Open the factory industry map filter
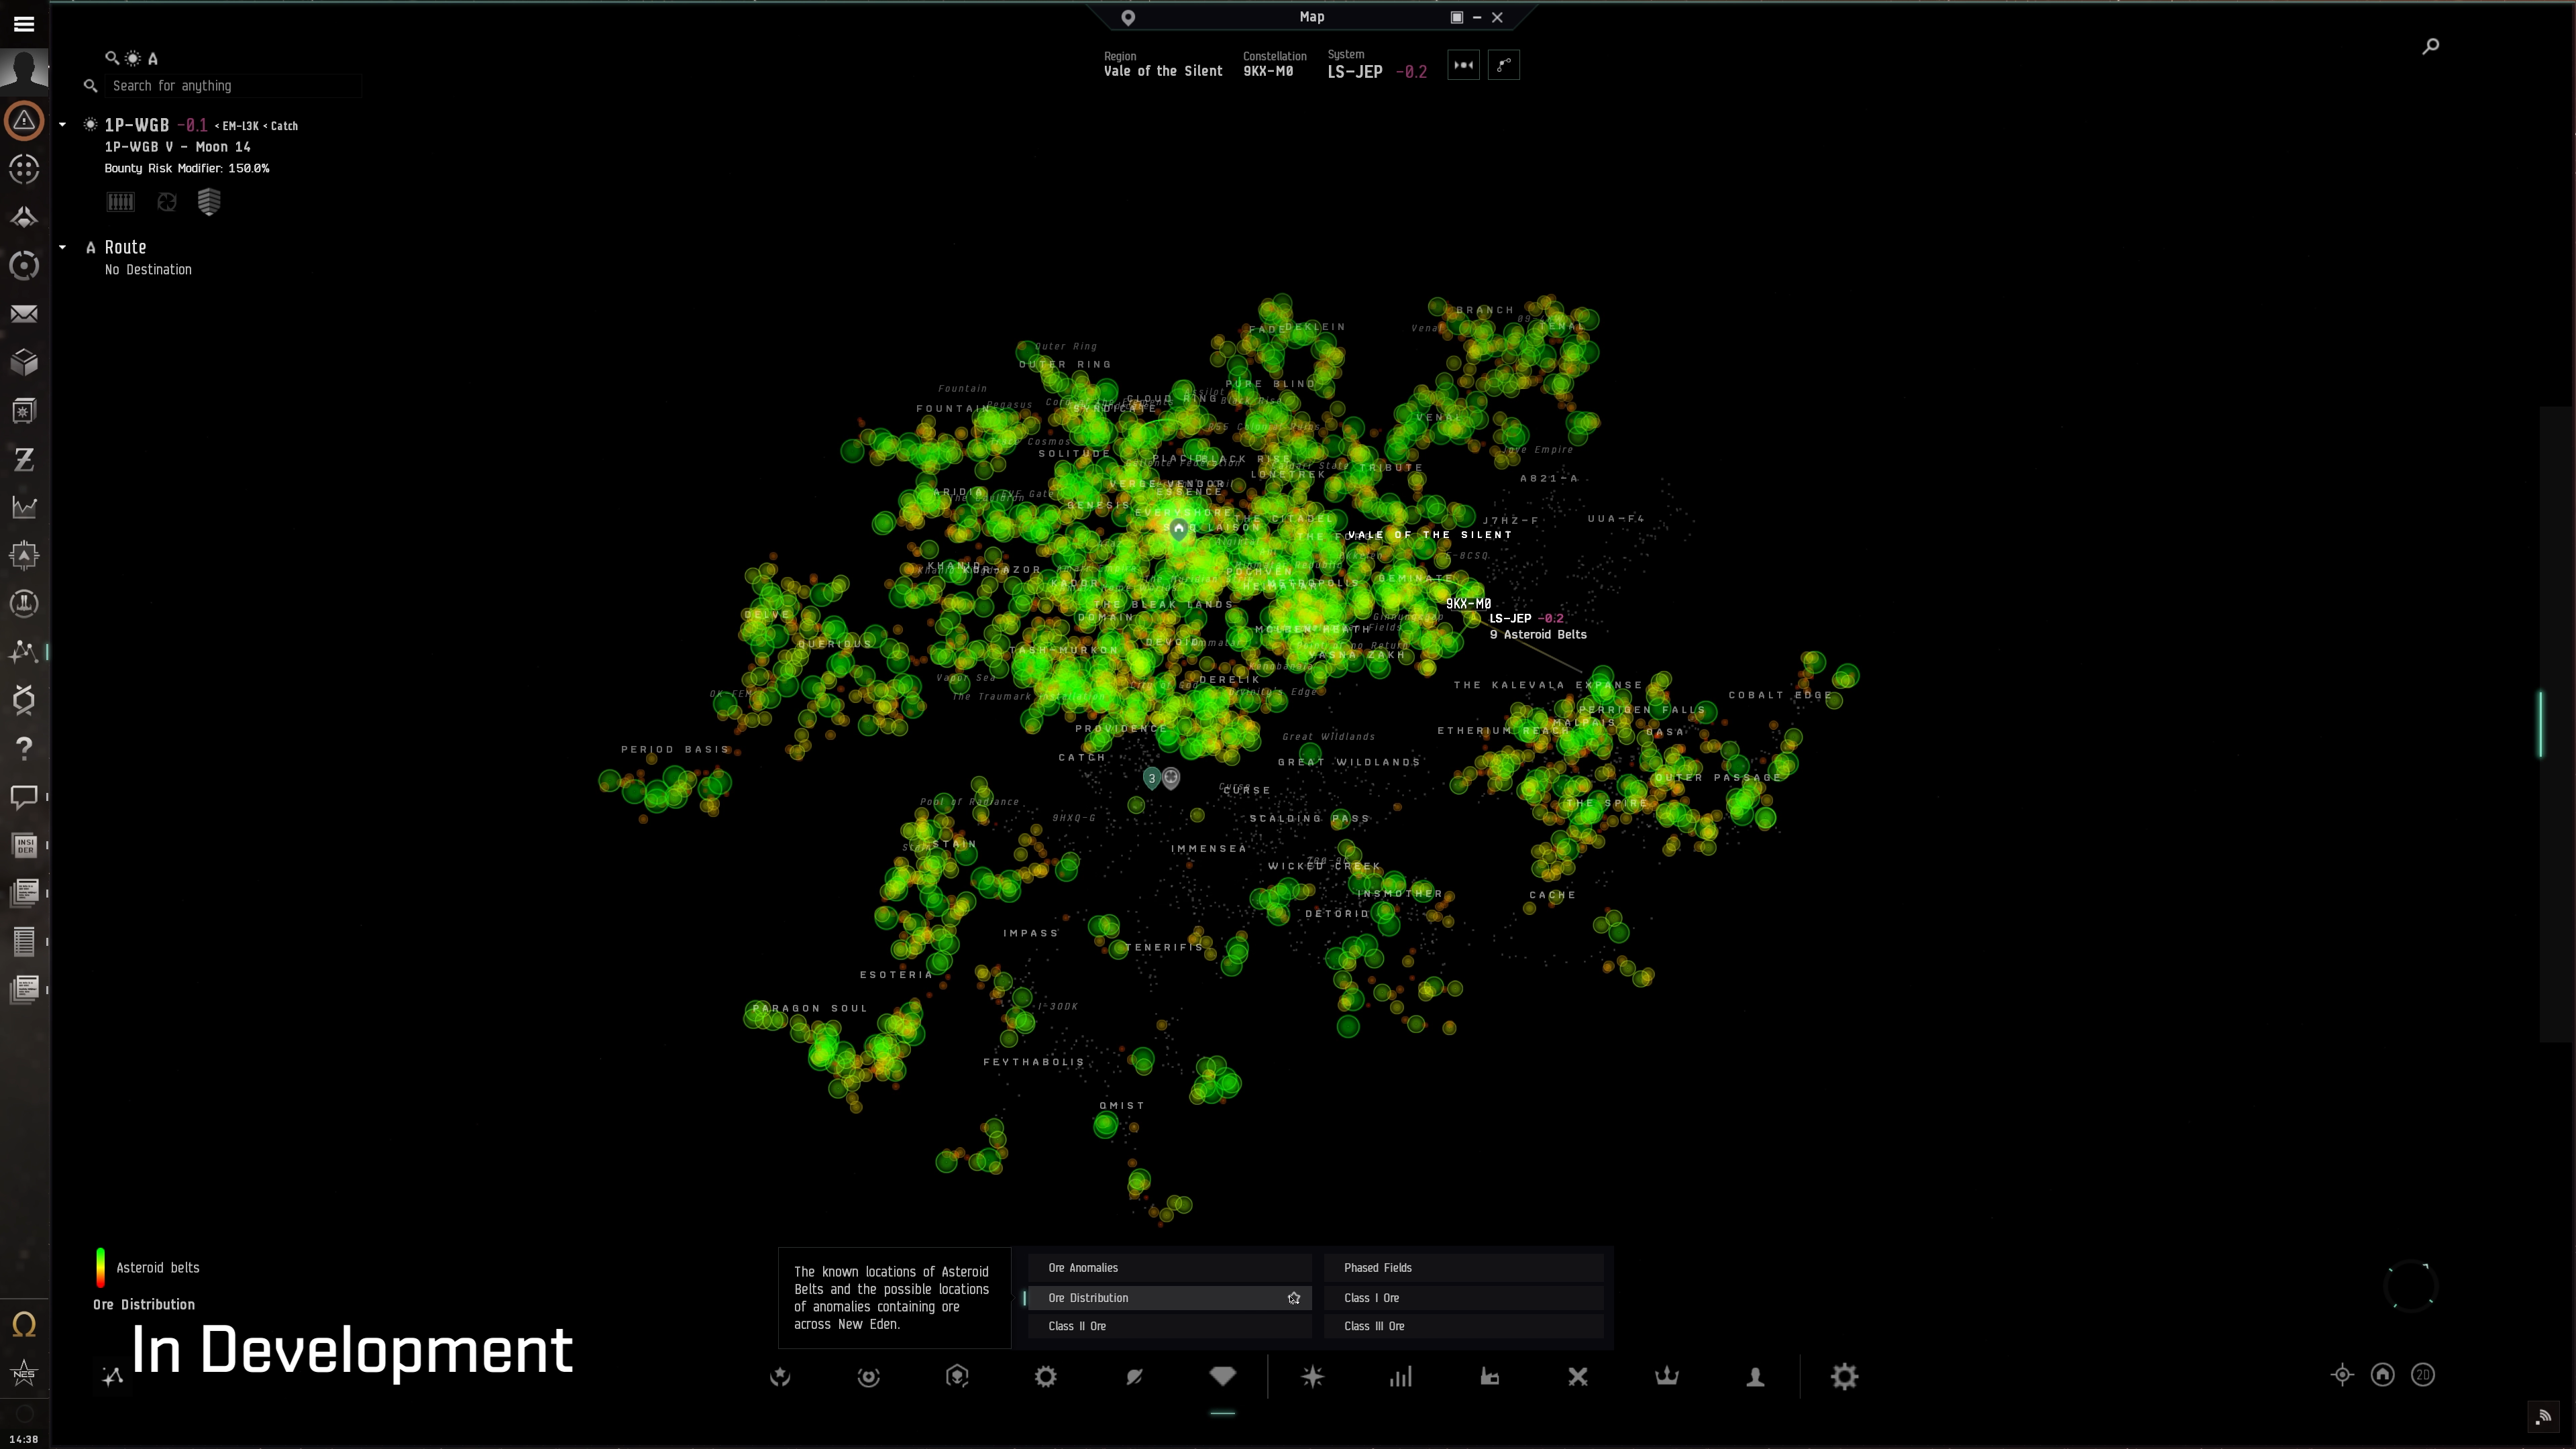The image size is (2576, 1449). (x=1489, y=1377)
